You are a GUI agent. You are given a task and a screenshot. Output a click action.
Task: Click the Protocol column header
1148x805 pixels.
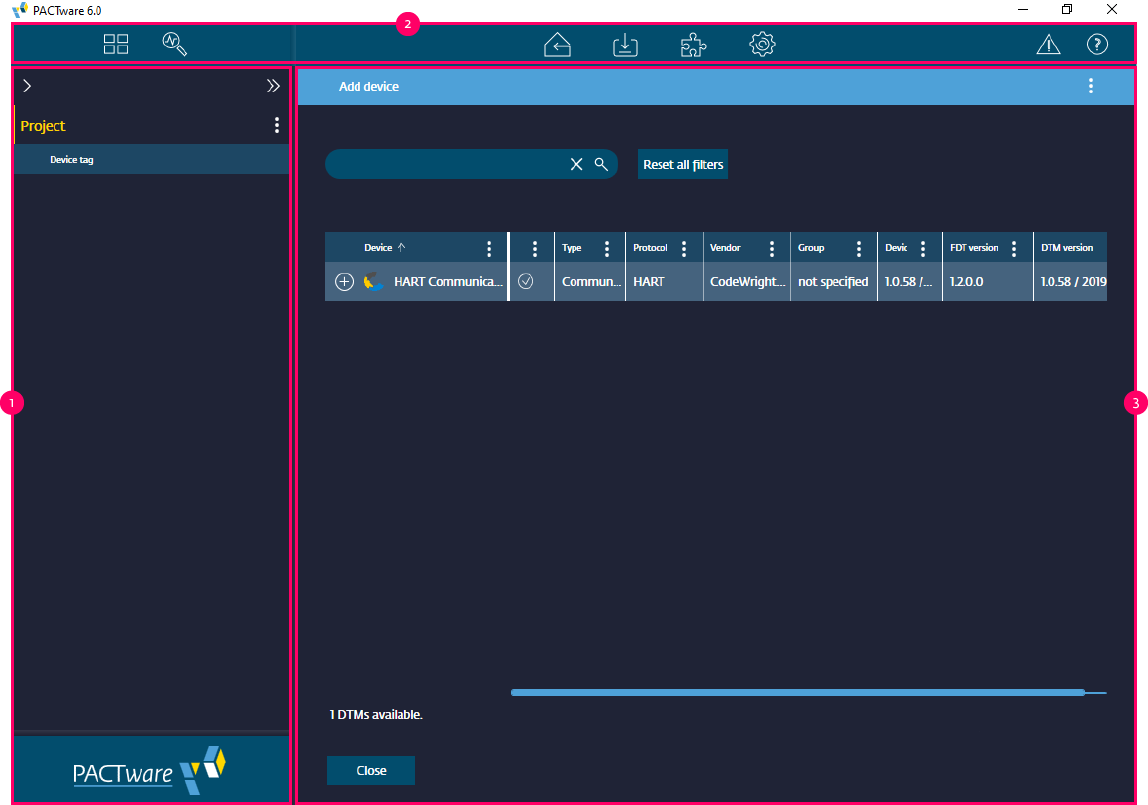pos(650,248)
